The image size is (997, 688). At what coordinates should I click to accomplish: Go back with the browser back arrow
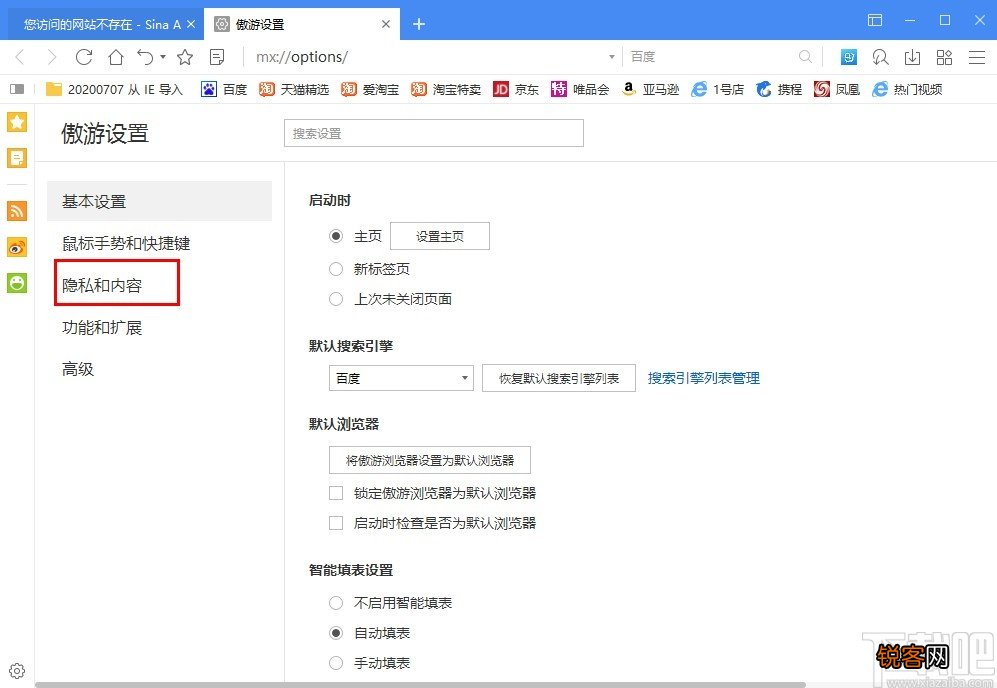point(20,57)
